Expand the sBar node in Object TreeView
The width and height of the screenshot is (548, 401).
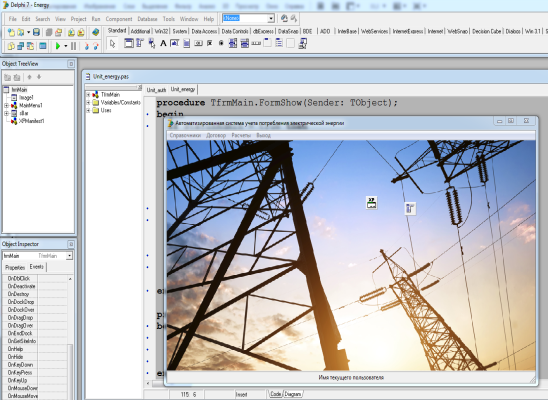click(6, 113)
